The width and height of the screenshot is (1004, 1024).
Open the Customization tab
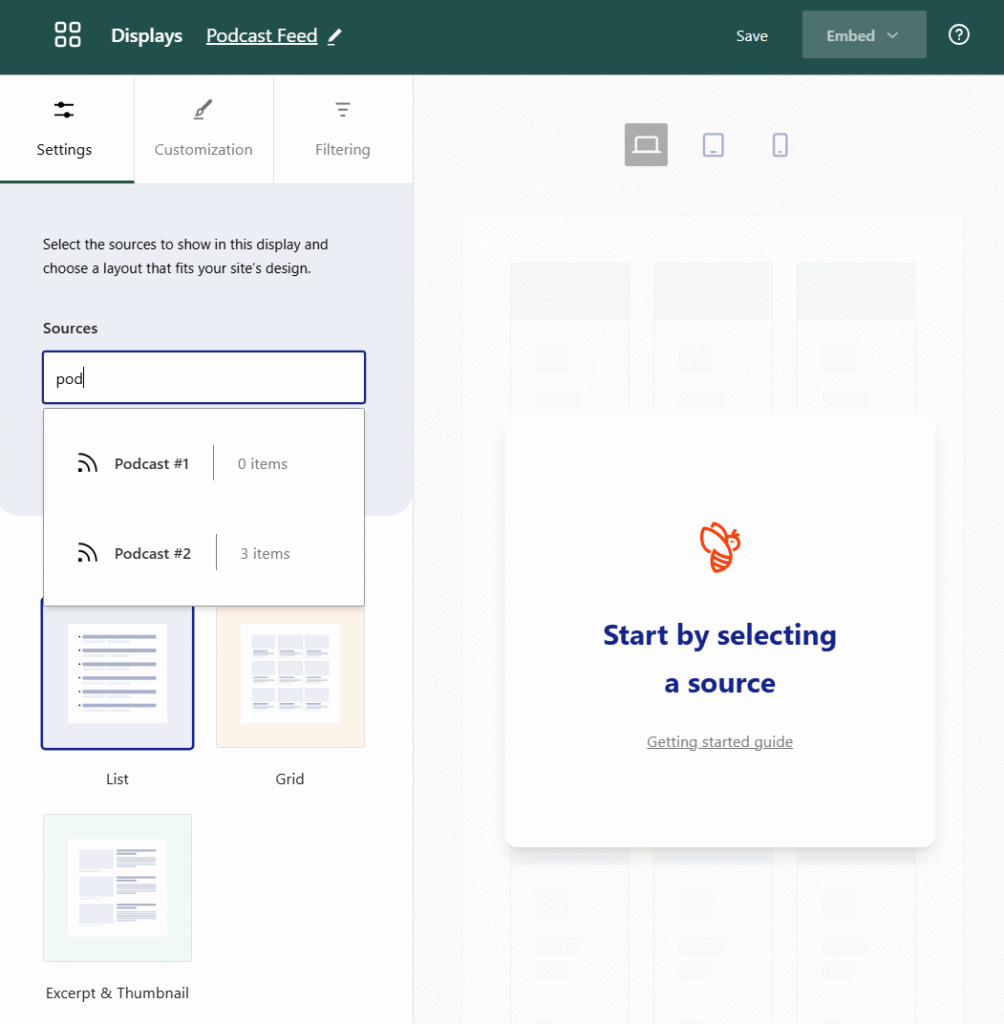click(203, 129)
